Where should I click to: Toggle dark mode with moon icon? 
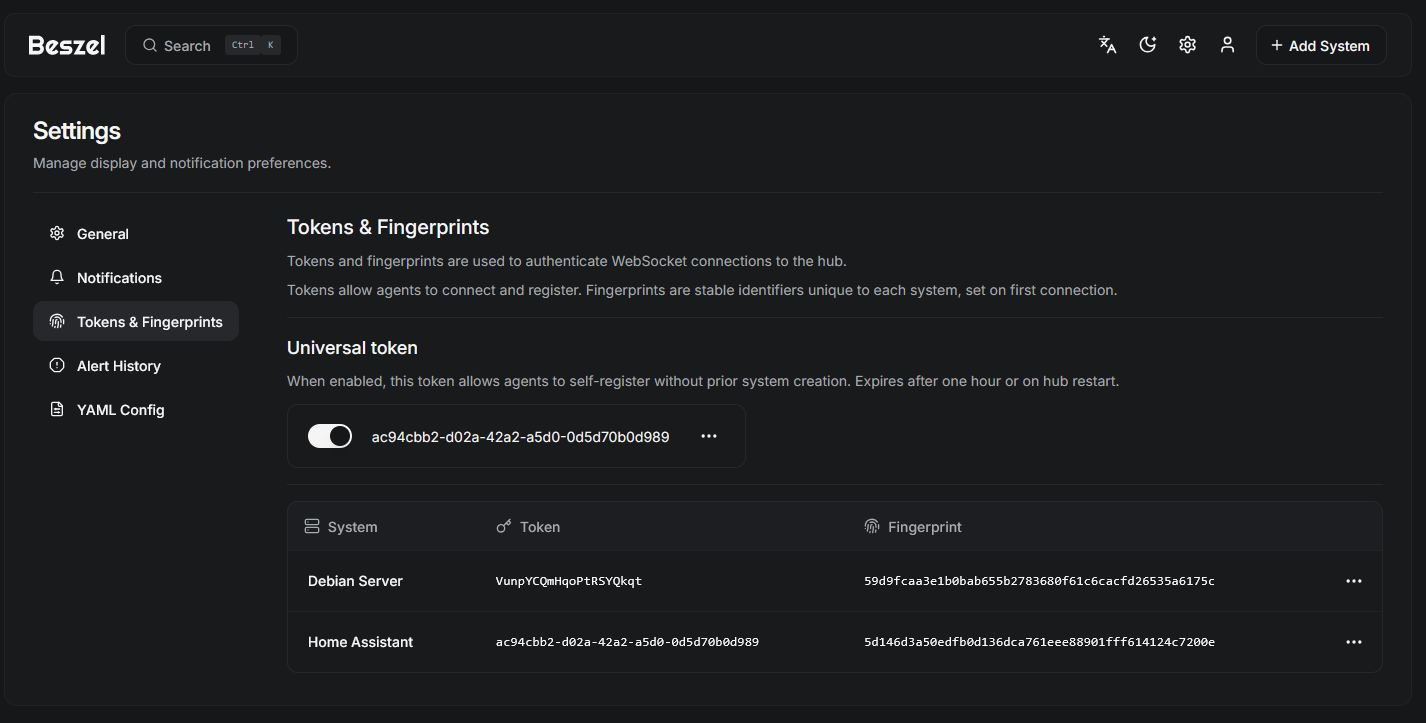tap(1147, 45)
